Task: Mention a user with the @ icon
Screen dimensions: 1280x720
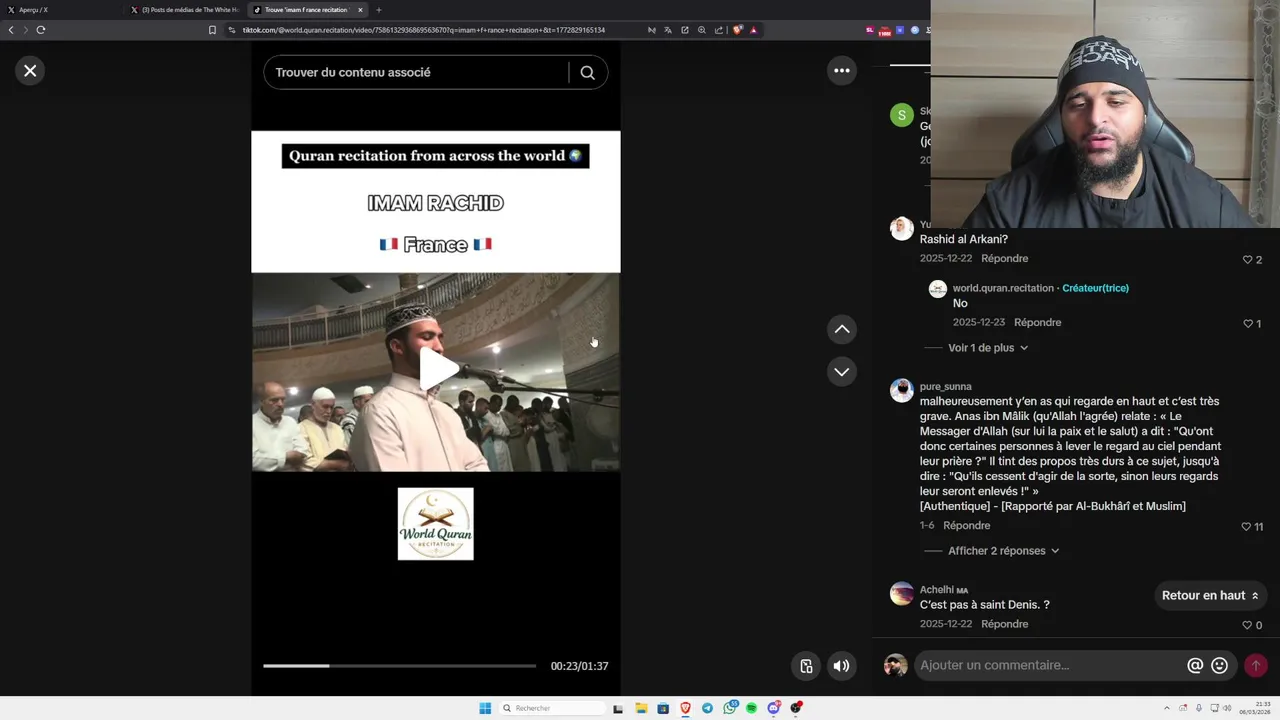Action: [x=1195, y=665]
